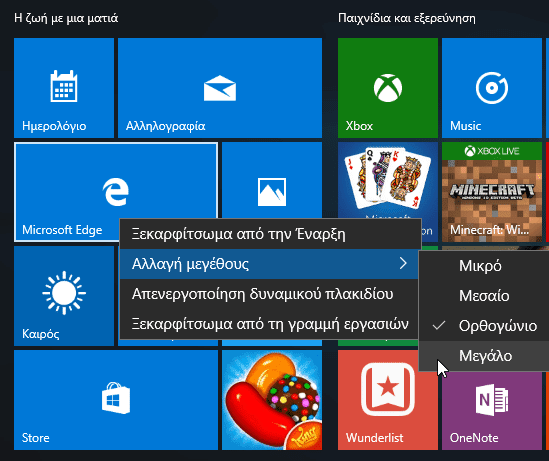Open the Music tile

coord(492,88)
